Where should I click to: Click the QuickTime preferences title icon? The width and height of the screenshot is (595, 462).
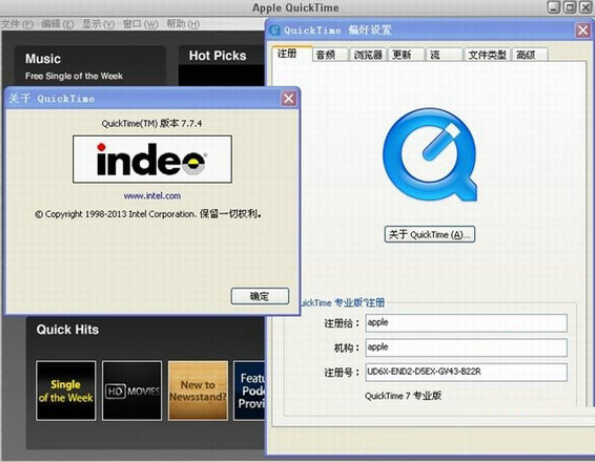click(274, 30)
